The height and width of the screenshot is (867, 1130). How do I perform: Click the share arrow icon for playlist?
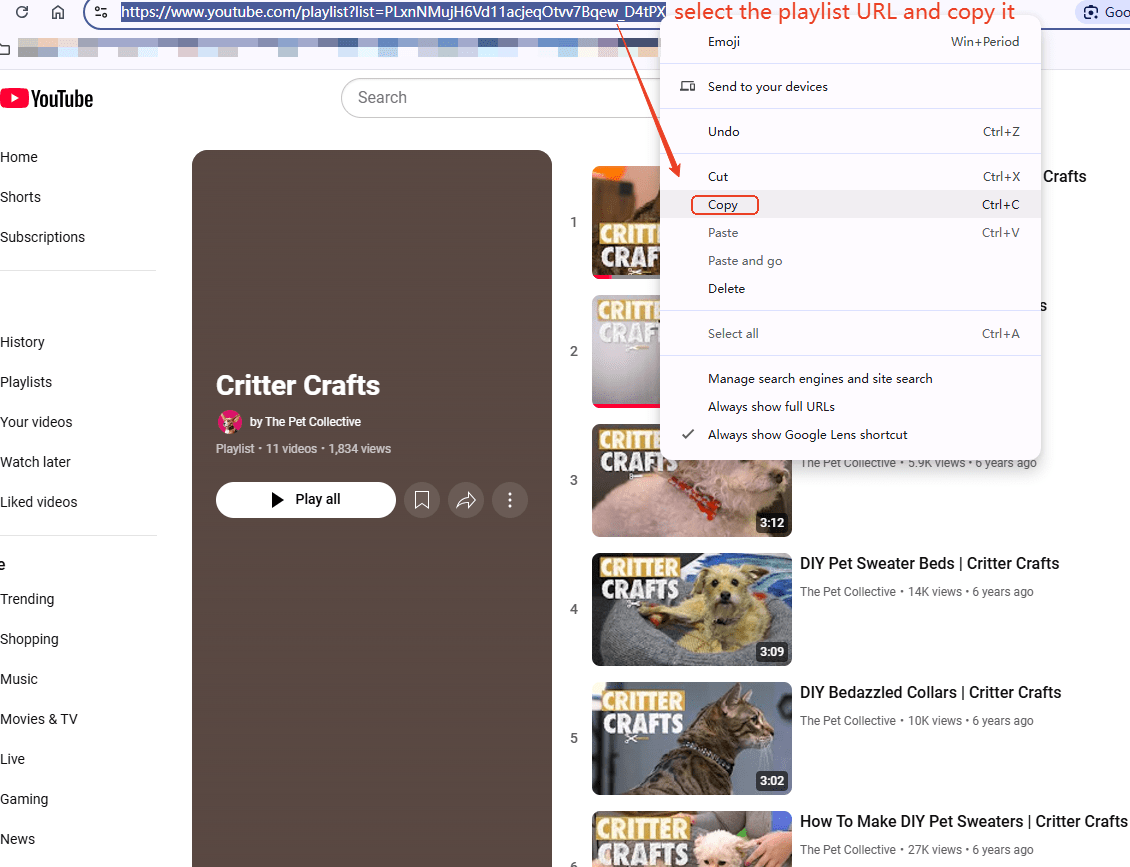466,500
